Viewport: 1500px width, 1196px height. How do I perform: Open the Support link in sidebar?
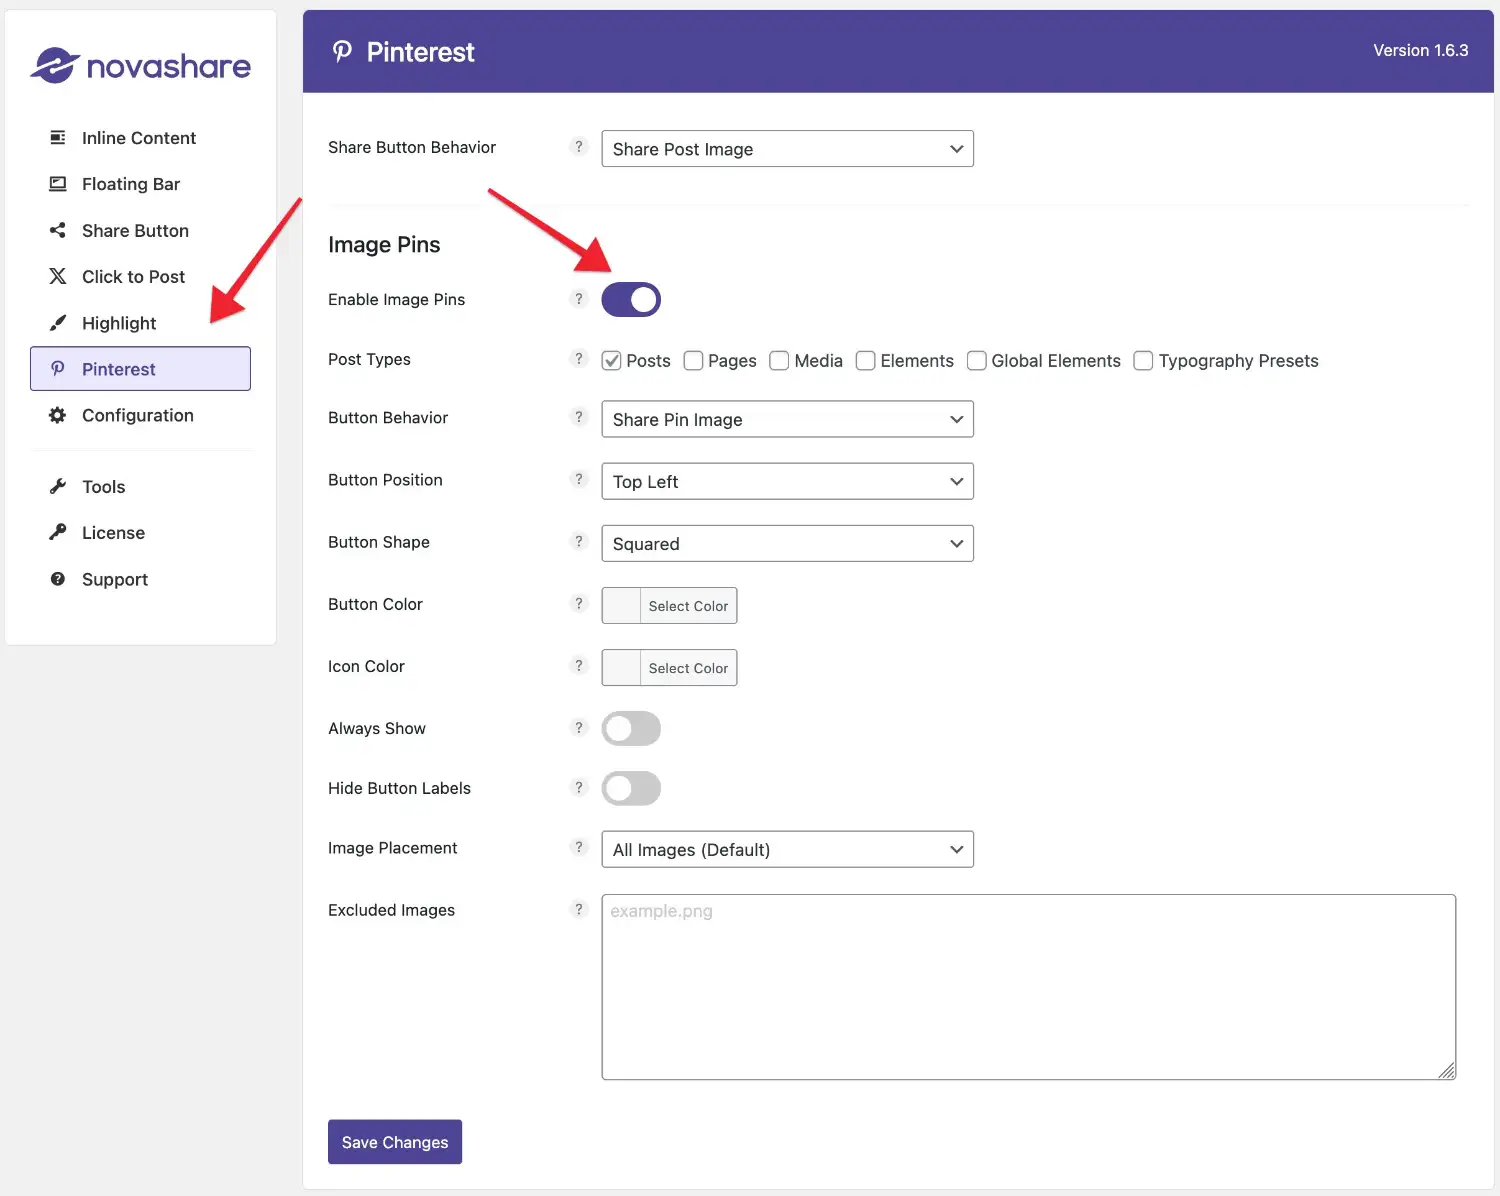(114, 580)
